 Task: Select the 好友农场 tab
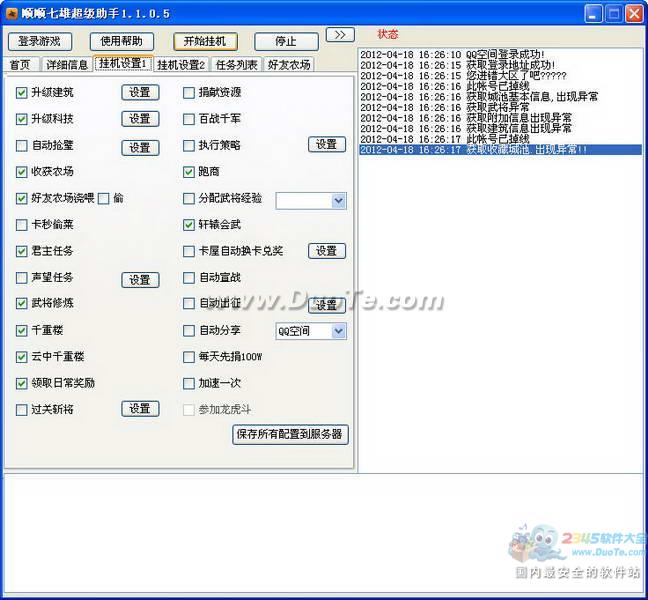[288, 65]
